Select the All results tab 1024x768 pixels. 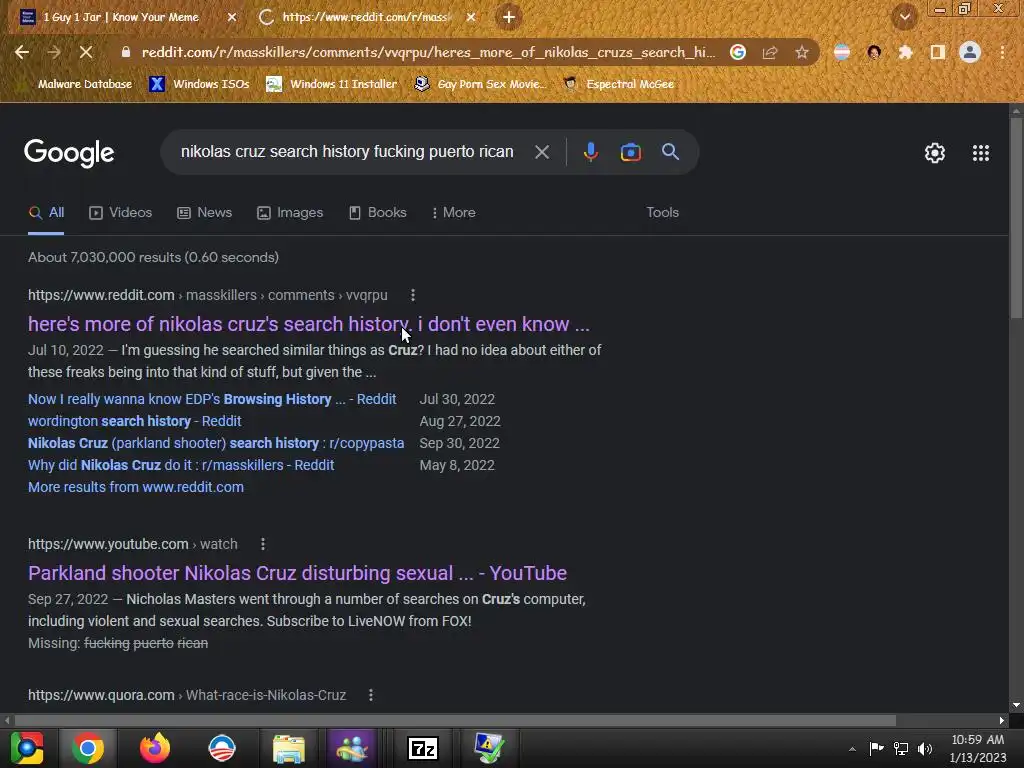tap(46, 212)
